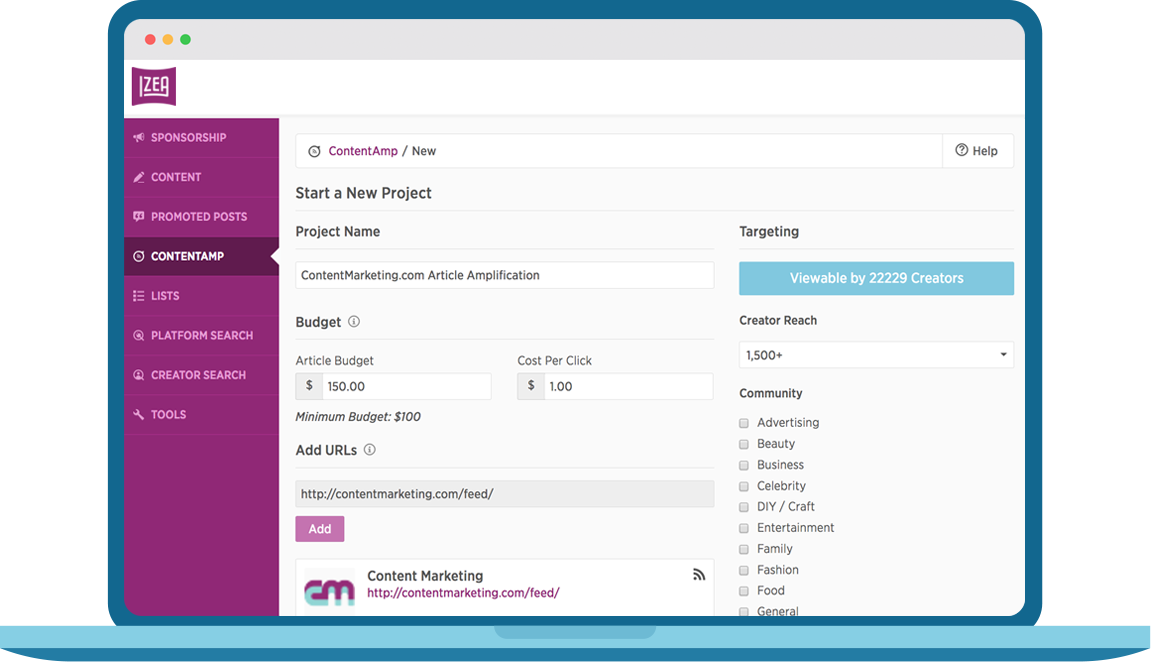Open Platform Search
Image resolution: width=1151 pixels, height=662 pixels.
pos(202,335)
